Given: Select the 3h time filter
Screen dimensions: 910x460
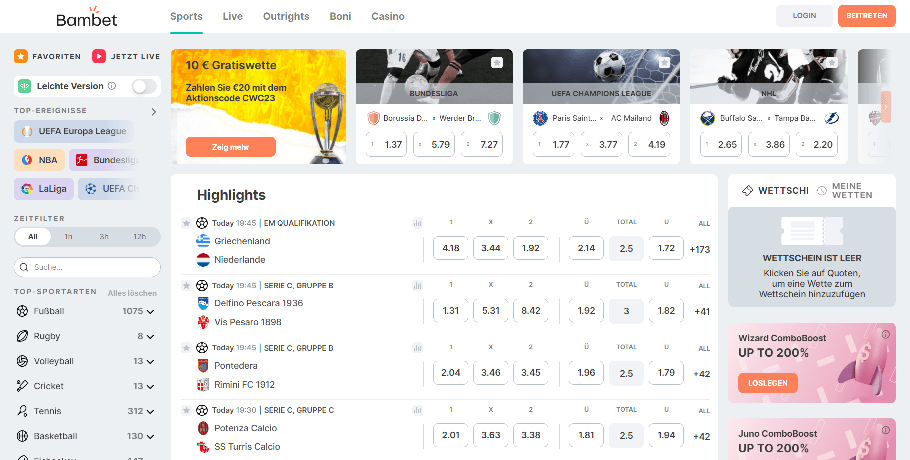Looking at the screenshot, I should click(x=104, y=237).
